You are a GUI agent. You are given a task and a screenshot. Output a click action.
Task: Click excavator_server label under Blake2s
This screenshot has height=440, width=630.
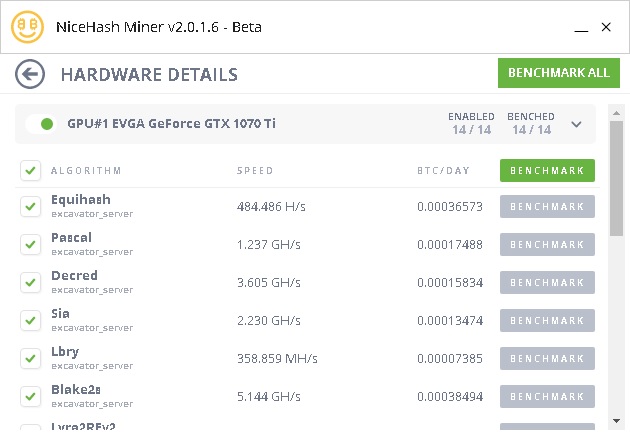pos(92,404)
